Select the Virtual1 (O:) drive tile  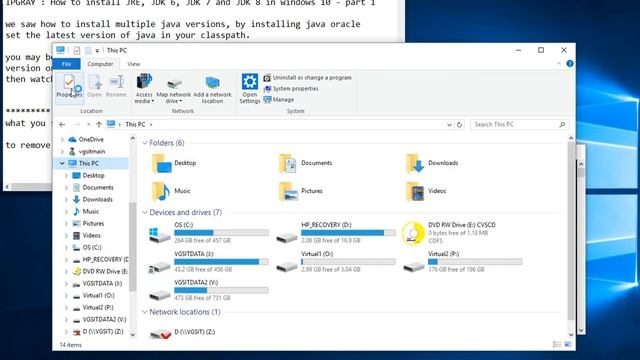[336, 262]
